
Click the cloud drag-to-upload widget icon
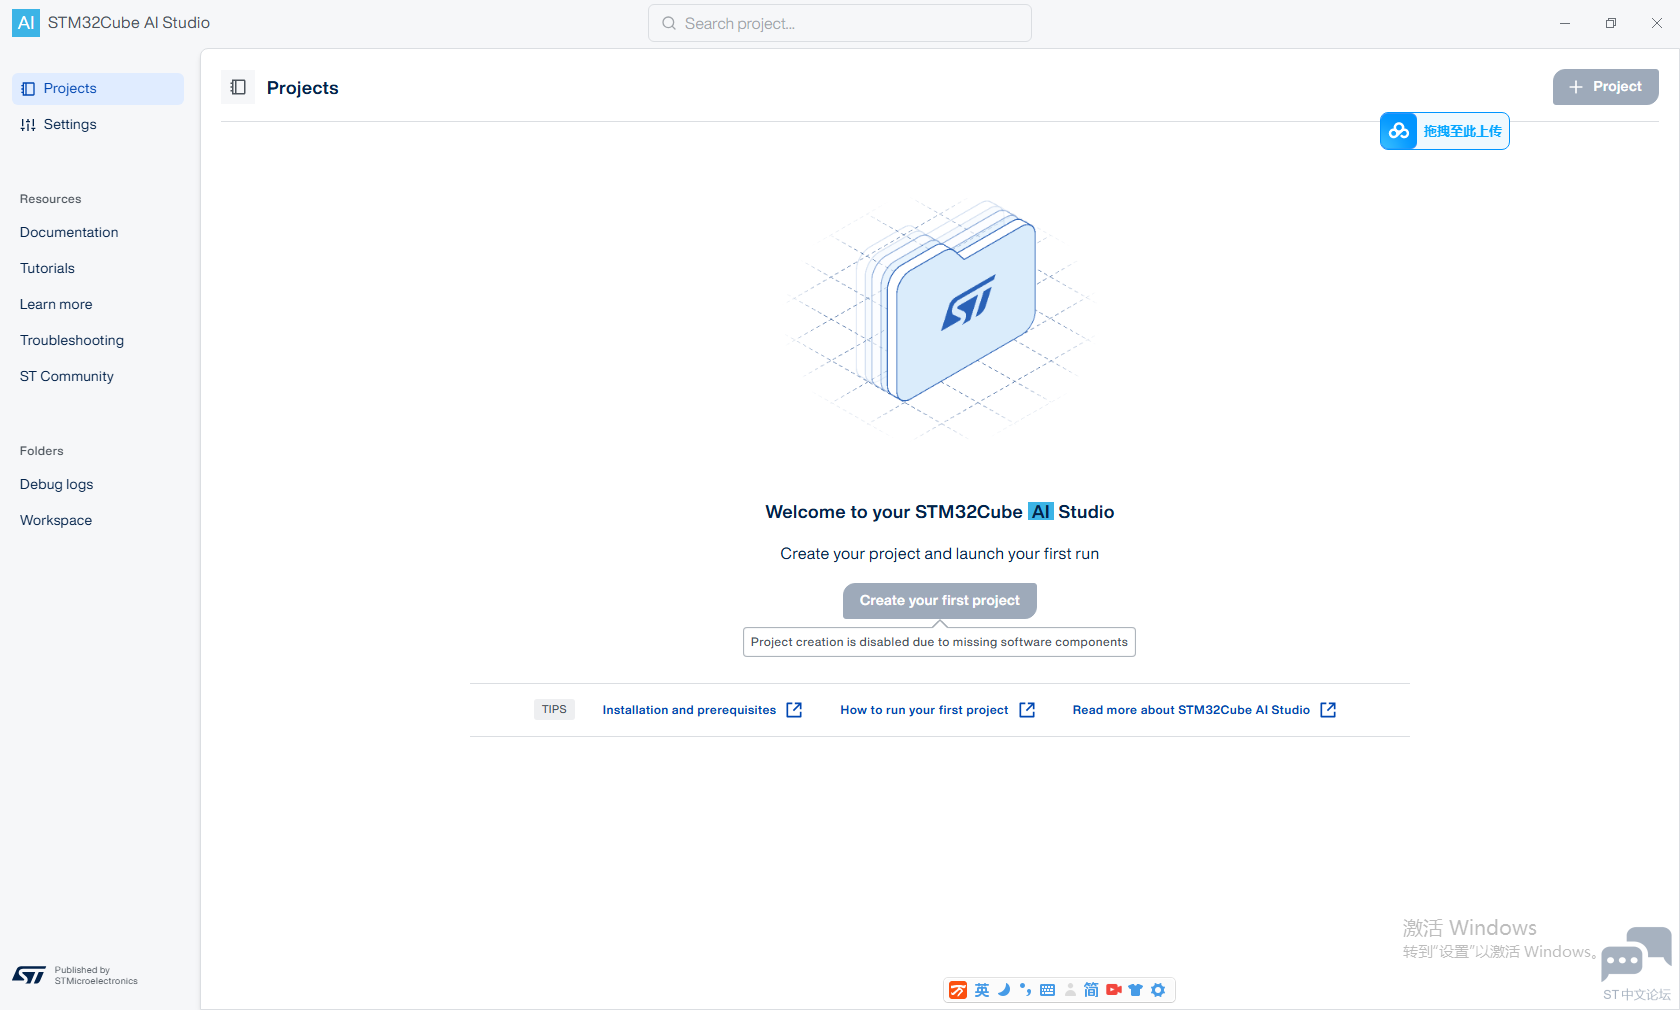[1398, 131]
